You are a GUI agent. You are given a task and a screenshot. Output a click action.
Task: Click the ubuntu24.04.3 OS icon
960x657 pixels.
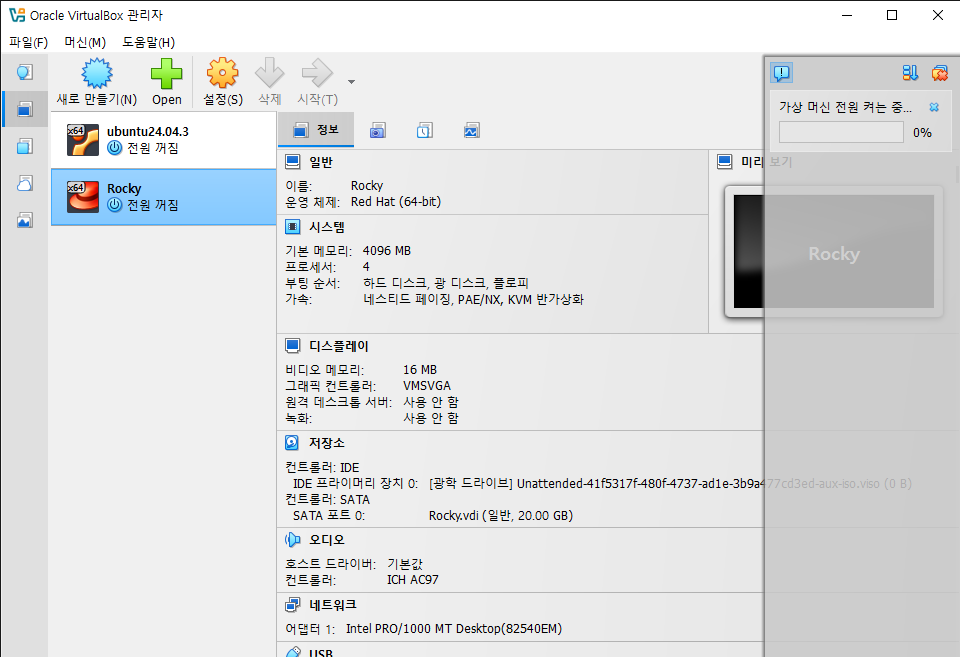[x=83, y=140]
